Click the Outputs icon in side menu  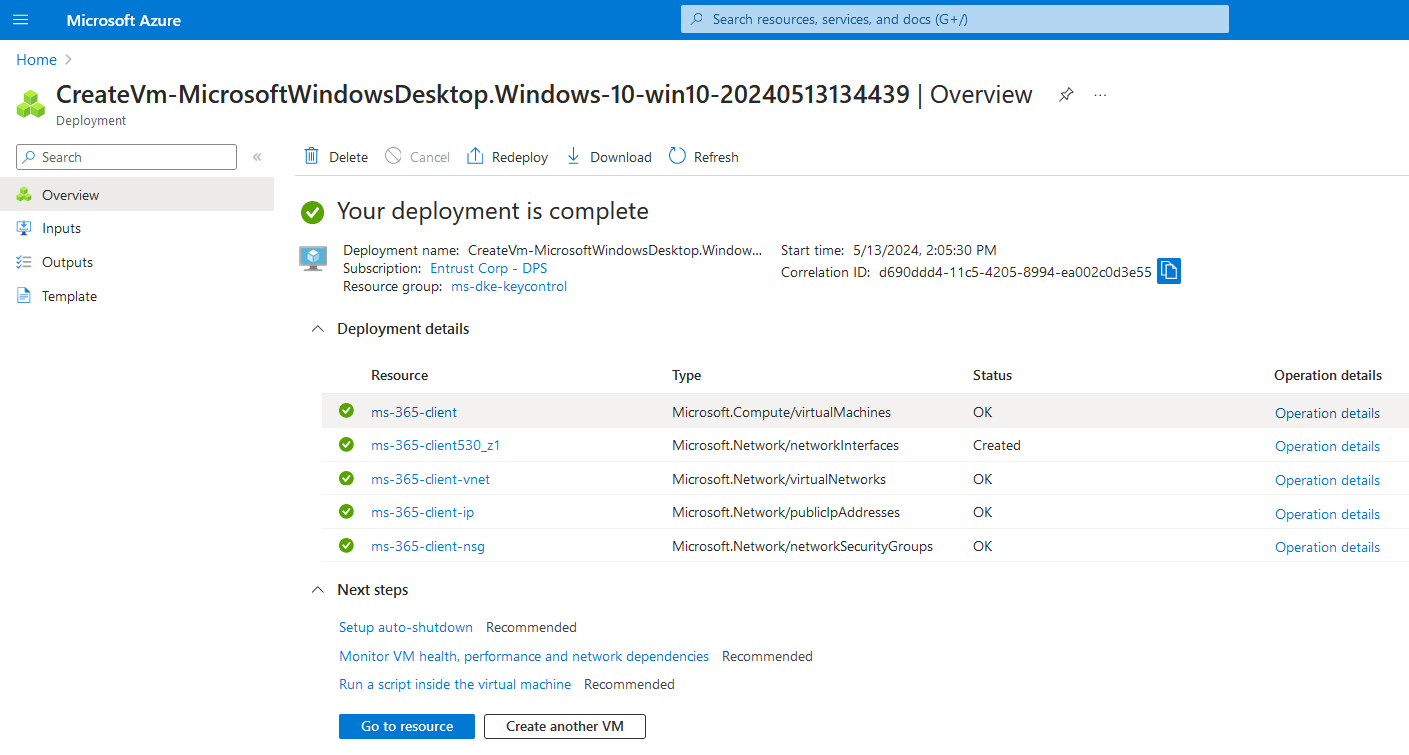(24, 262)
